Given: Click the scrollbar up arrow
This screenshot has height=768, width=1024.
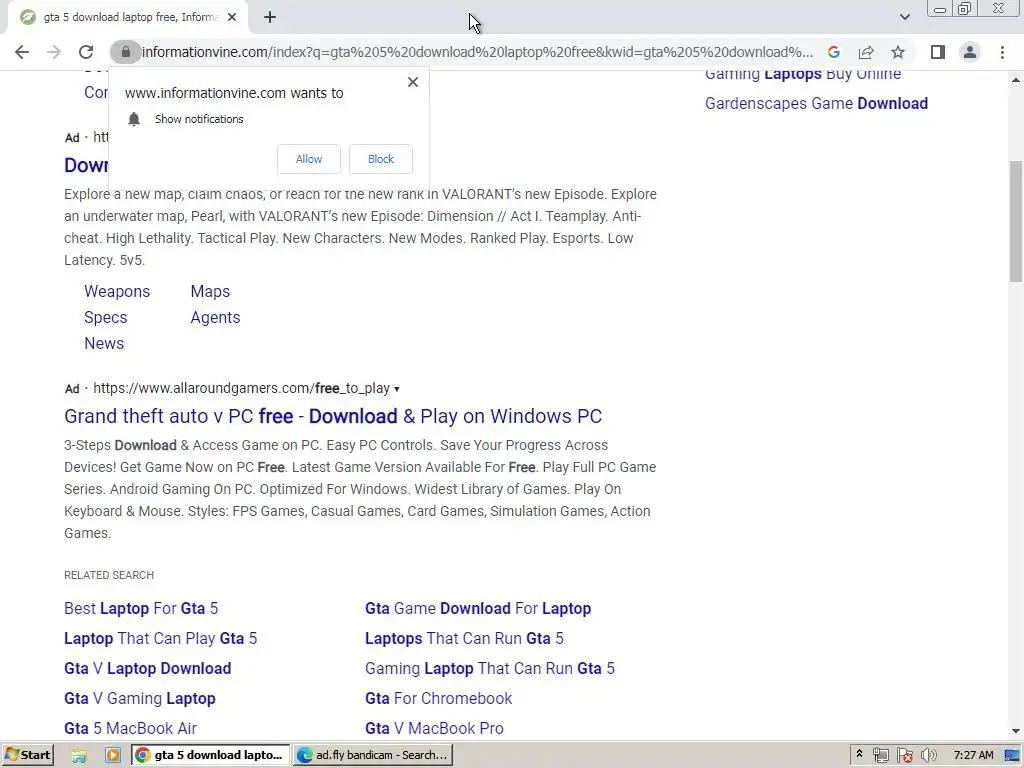Looking at the screenshot, I should (1016, 80).
